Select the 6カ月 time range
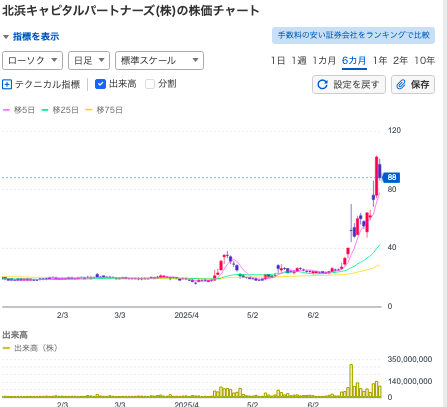Screen dimensions: 447x407 [354, 61]
